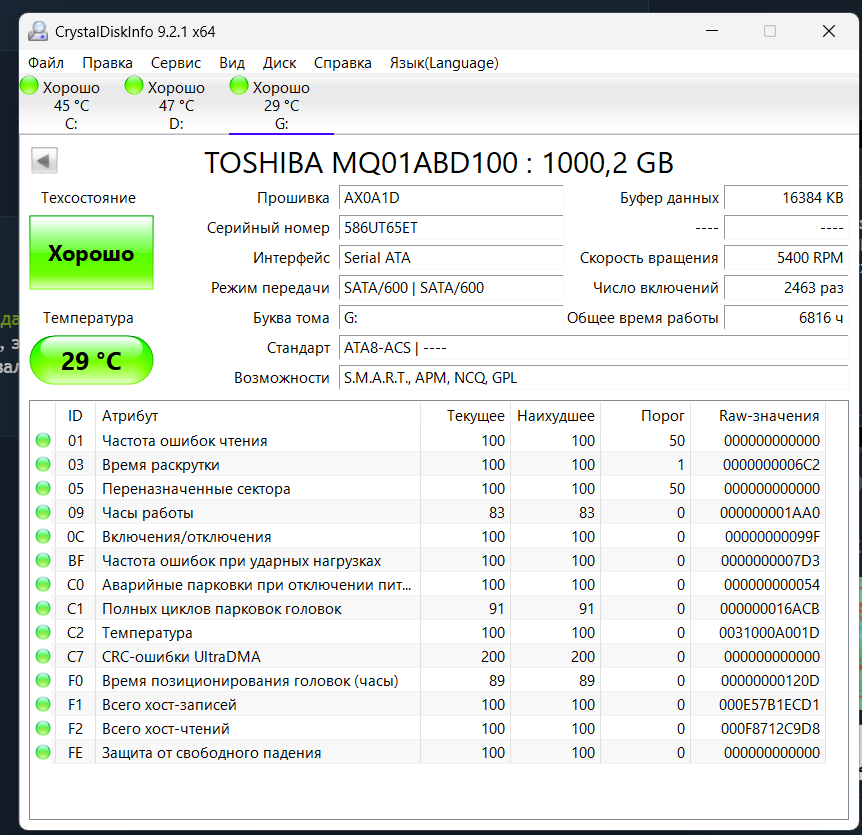The image size is (862, 835).
Task: Click the Порог column header
Action: pos(645,416)
